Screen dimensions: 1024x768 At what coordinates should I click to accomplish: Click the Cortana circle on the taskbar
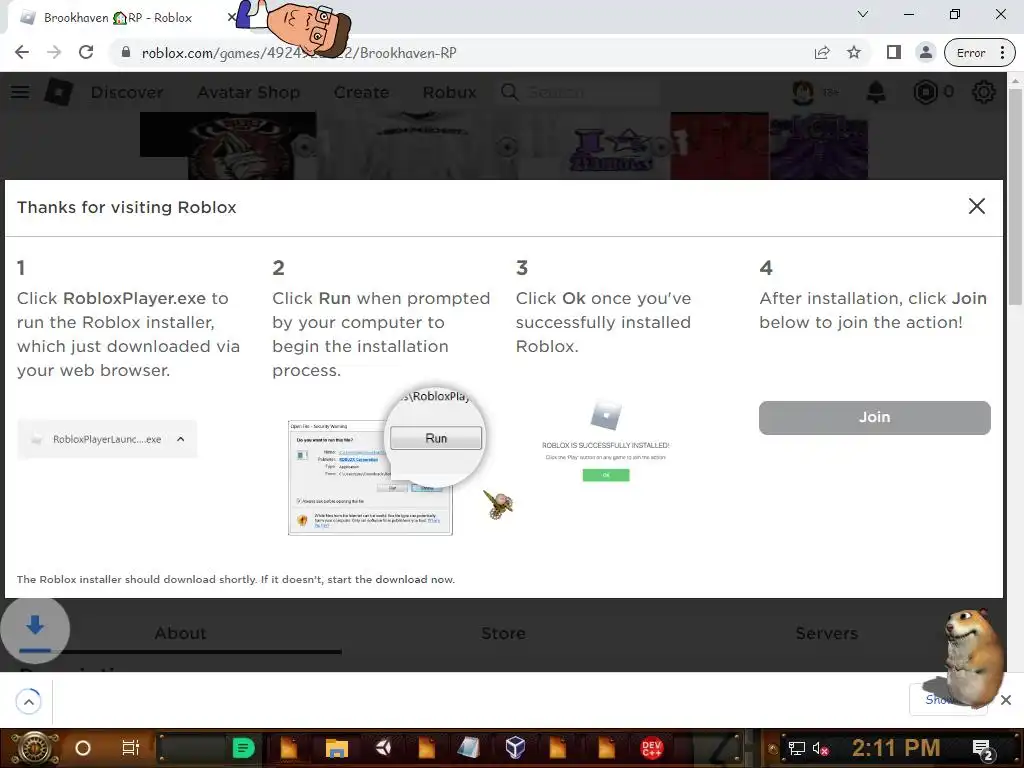(x=83, y=748)
